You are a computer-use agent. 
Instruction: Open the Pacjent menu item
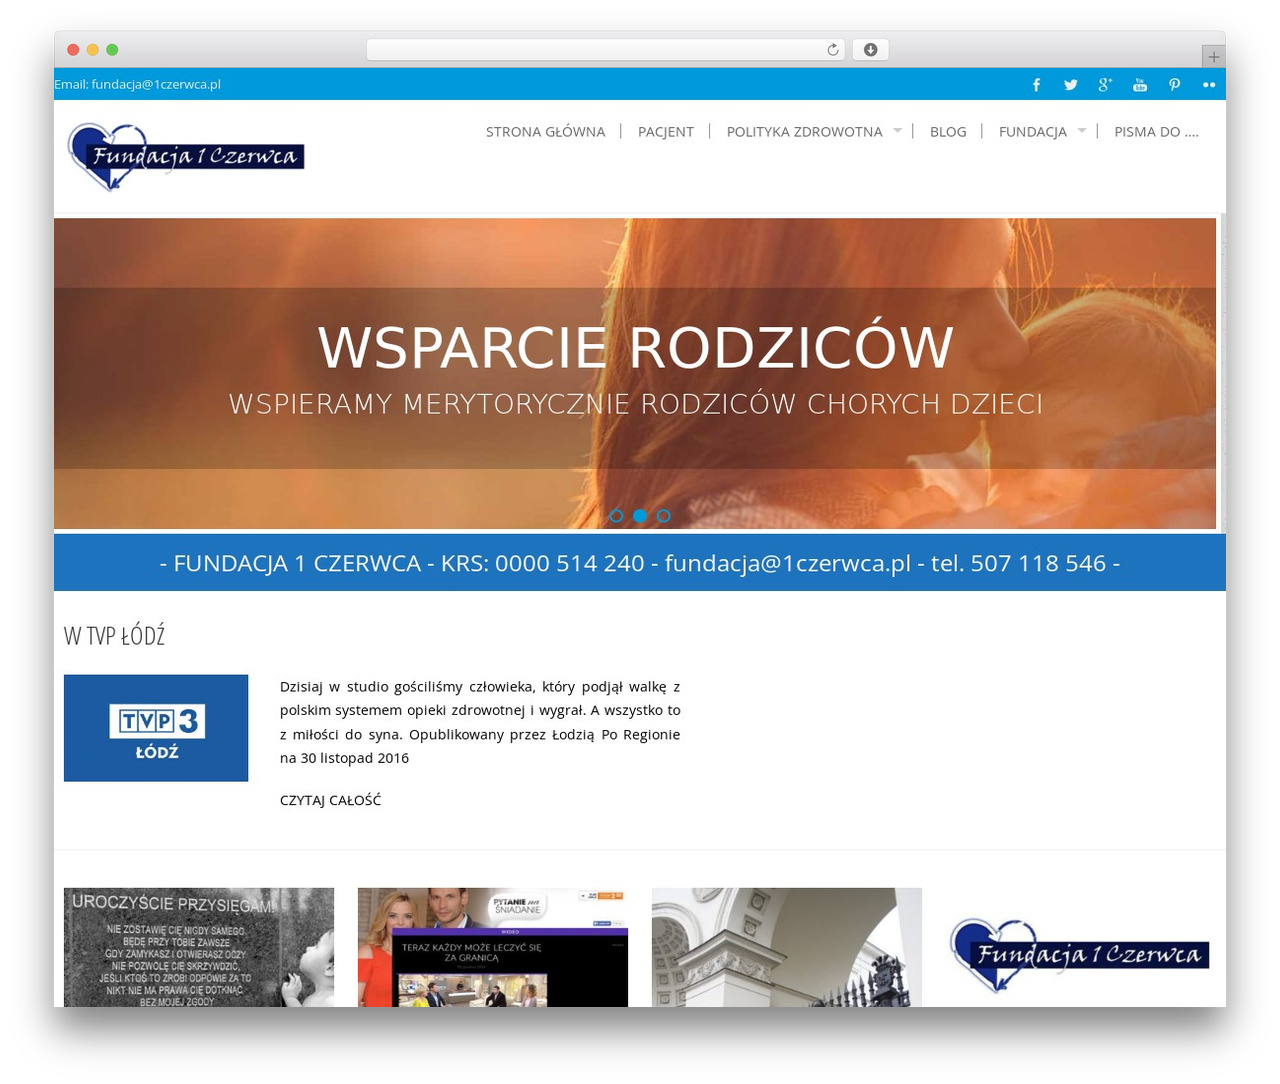666,132
